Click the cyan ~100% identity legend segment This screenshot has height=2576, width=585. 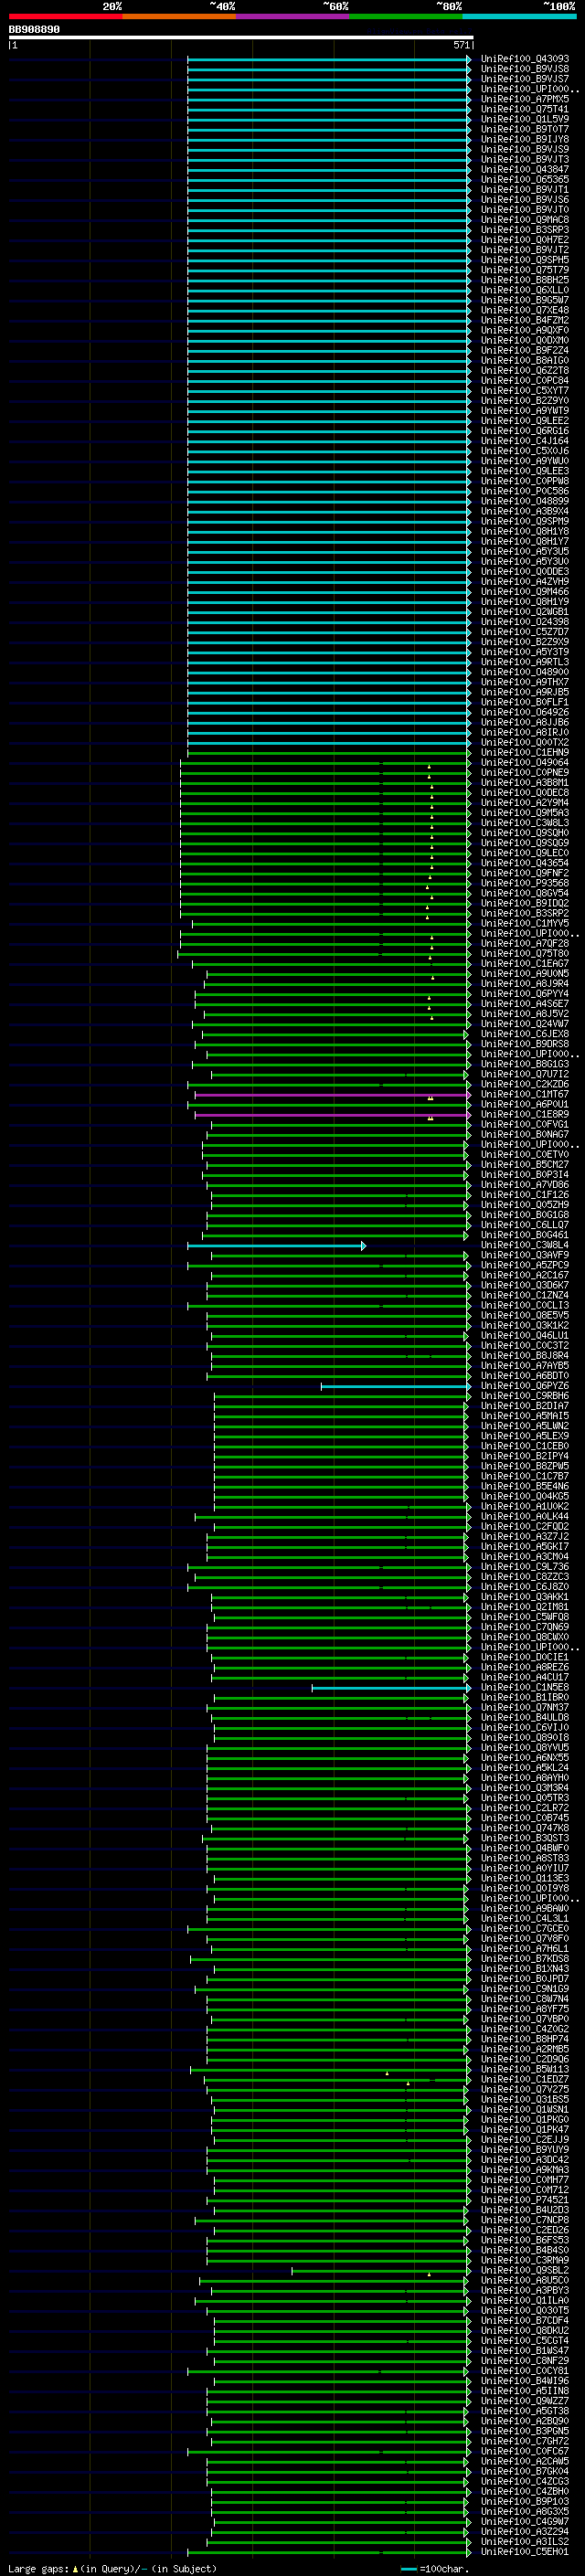click(x=520, y=16)
